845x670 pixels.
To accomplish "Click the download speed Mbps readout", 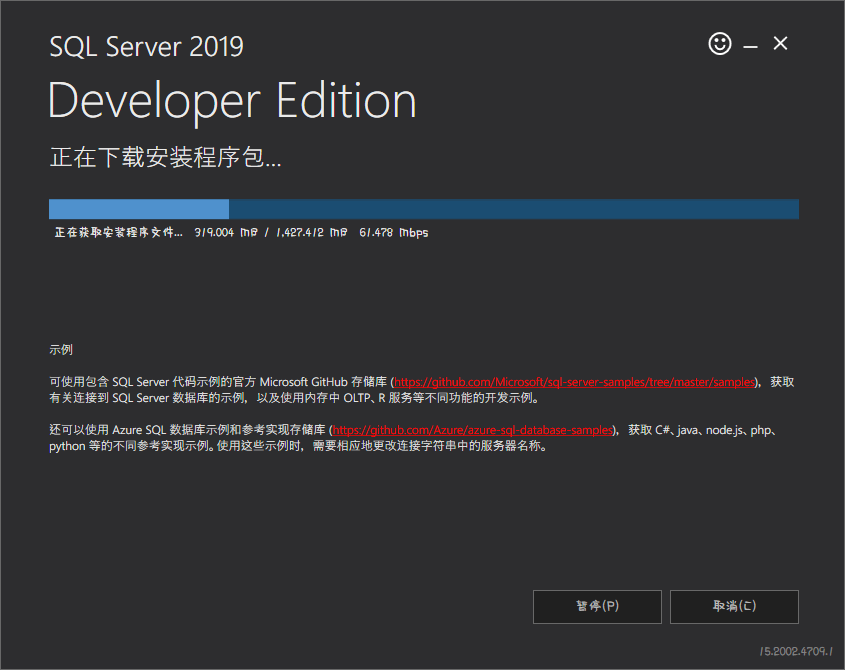I will [x=393, y=233].
